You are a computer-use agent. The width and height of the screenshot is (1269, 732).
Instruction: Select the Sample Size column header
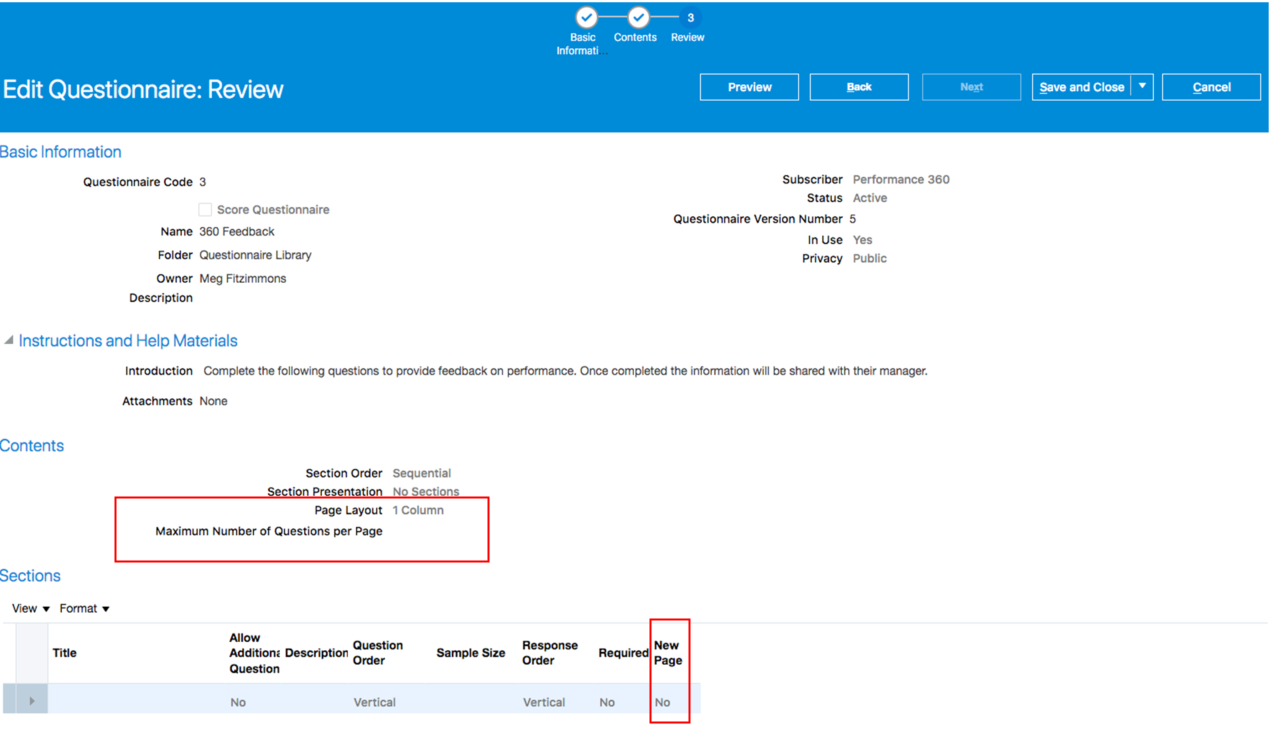tap(470, 653)
